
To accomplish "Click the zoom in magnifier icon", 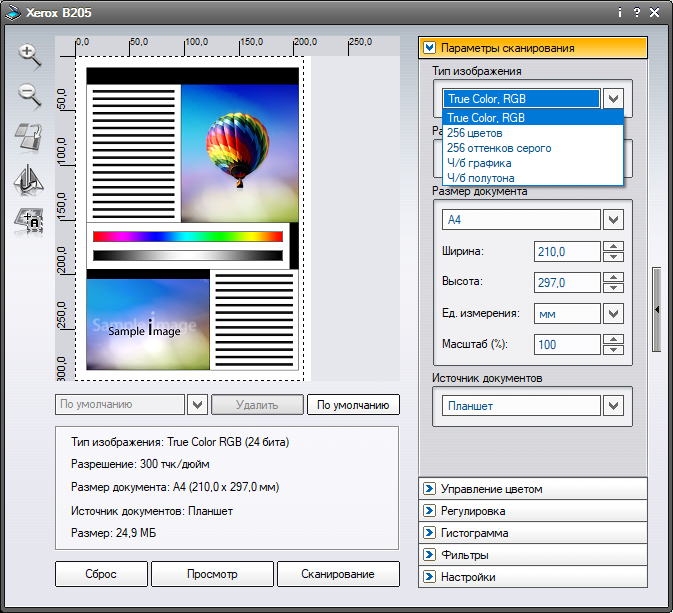I will pyautogui.click(x=28, y=55).
